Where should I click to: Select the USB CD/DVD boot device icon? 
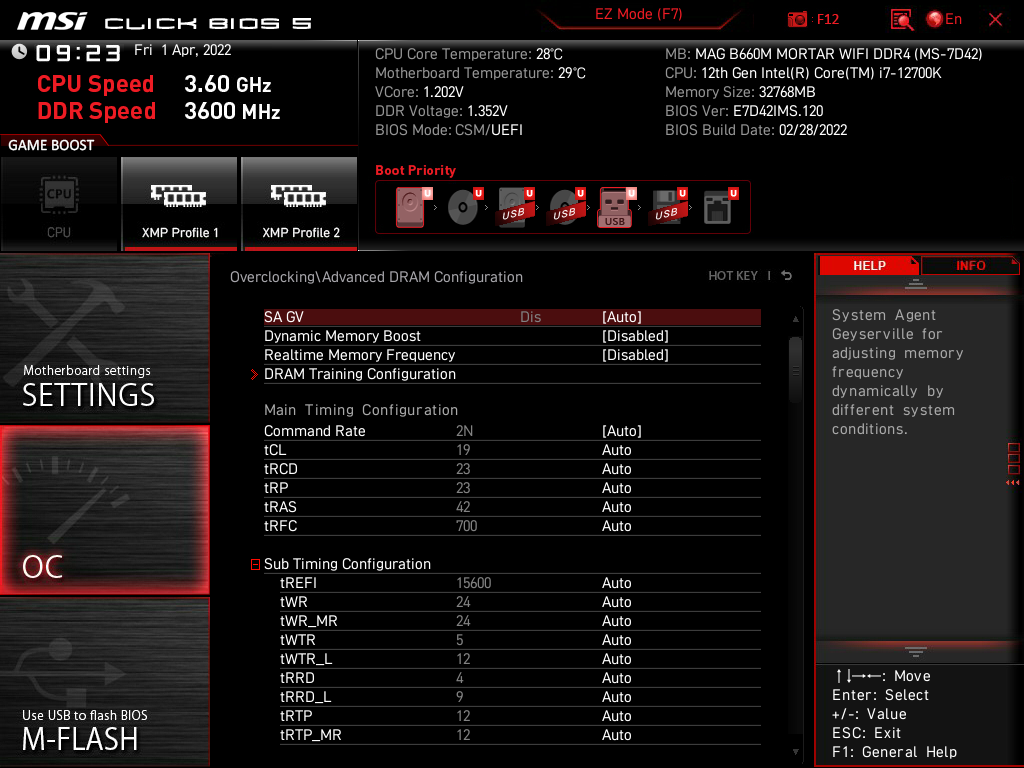(x=566, y=207)
